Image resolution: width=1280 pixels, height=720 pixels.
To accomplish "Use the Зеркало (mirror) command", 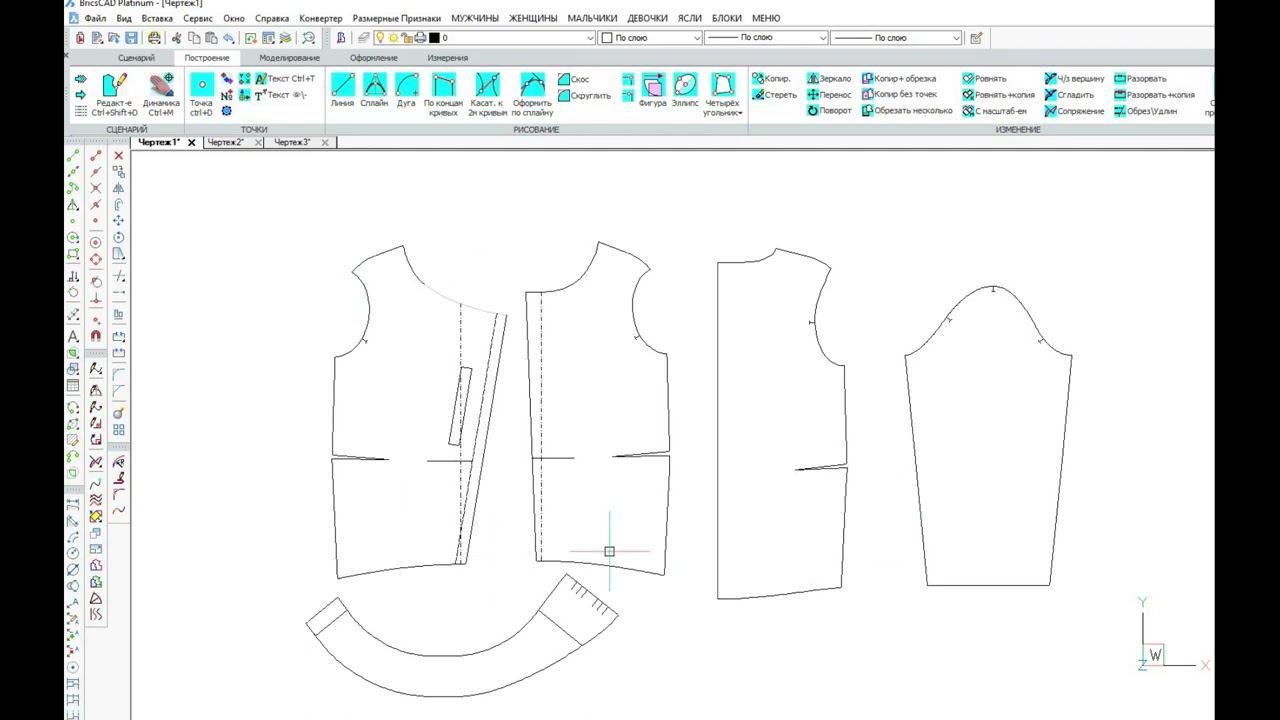I will coord(829,78).
